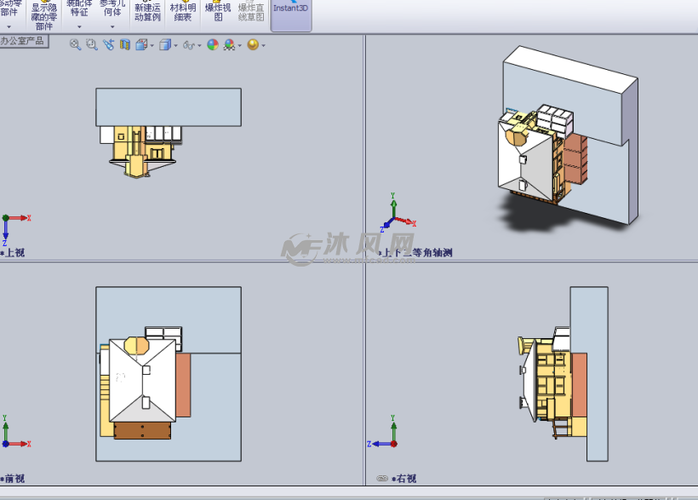The image size is (698, 500).
Task: Click the View Settings sphere icon
Action: (x=252, y=45)
